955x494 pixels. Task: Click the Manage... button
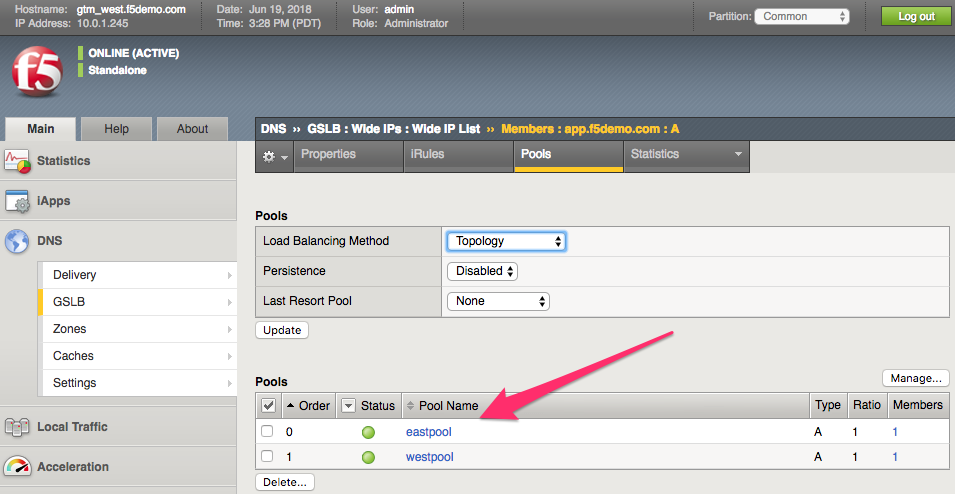[915, 378]
